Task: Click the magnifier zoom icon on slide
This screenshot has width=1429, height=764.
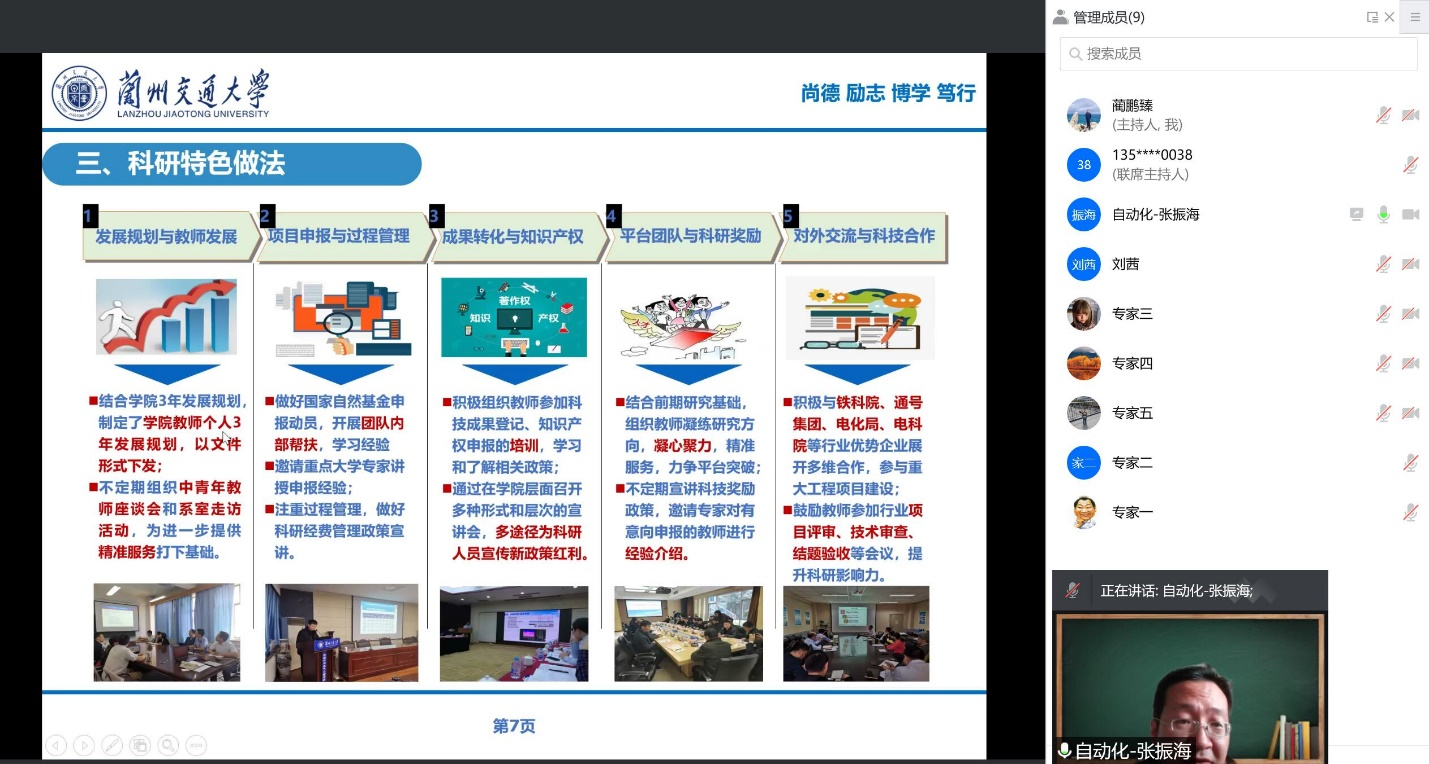Action: click(x=168, y=745)
